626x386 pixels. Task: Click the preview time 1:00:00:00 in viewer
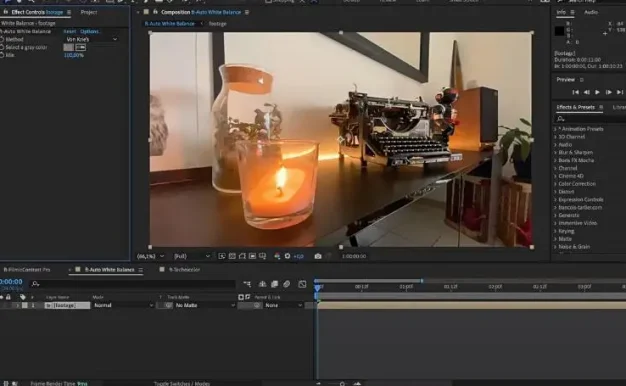tap(354, 256)
